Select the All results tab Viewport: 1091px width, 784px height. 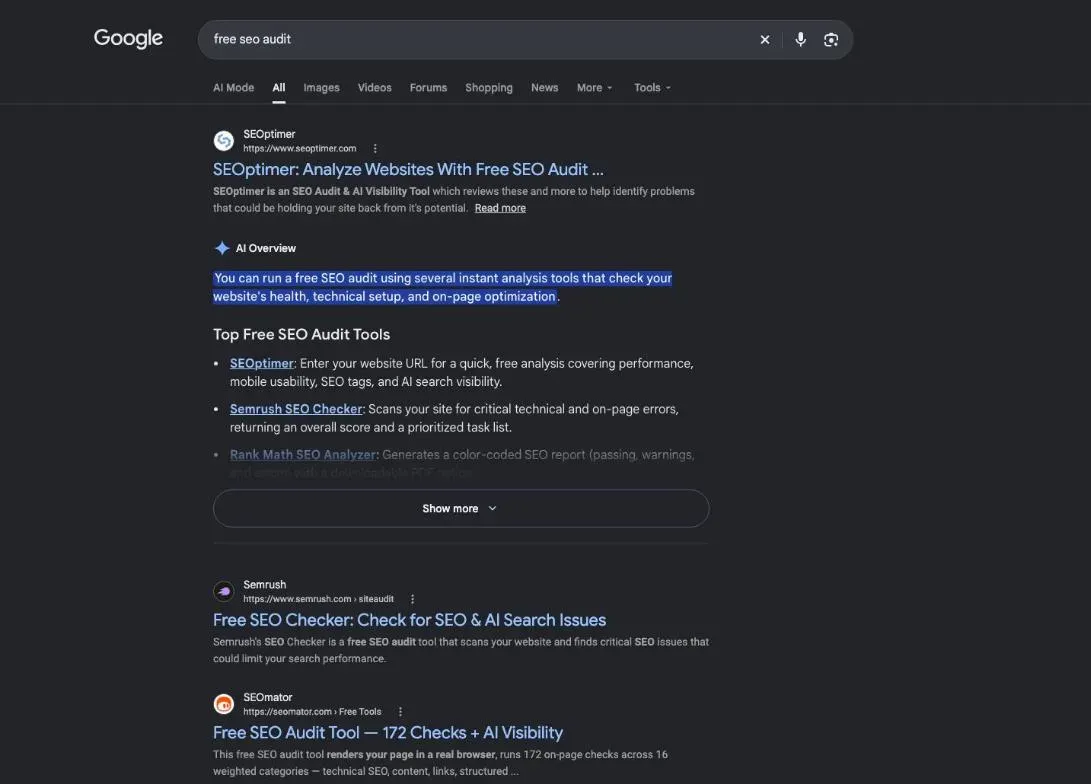click(x=279, y=88)
